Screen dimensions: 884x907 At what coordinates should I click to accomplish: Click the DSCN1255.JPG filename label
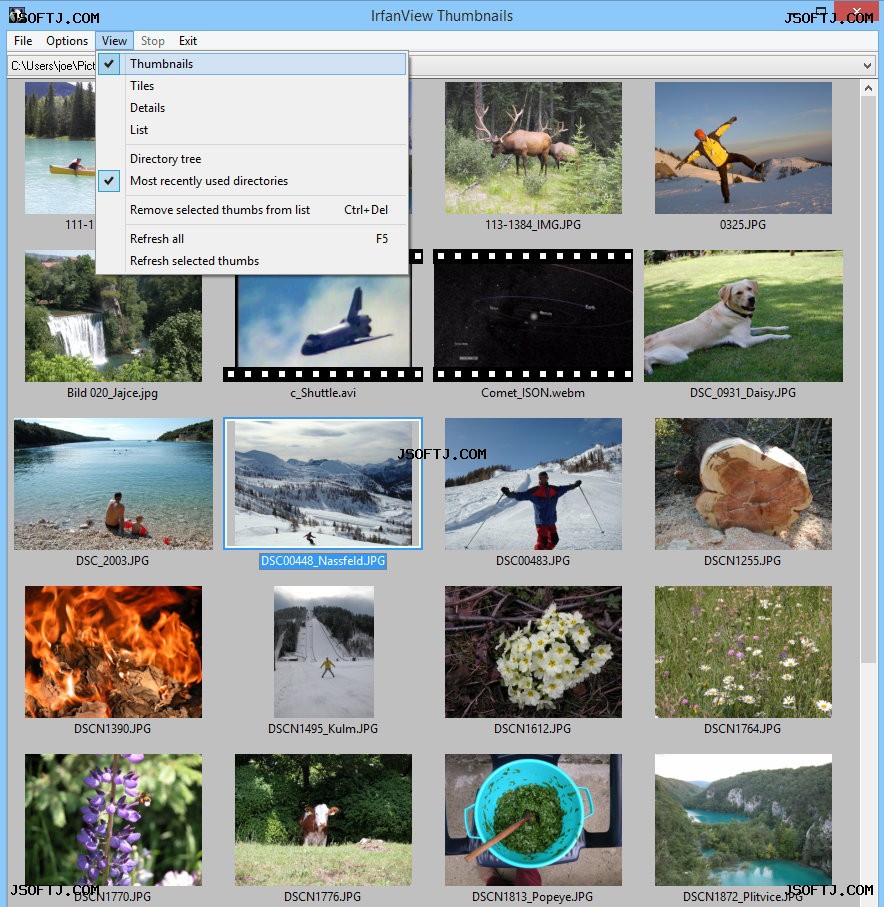742,561
